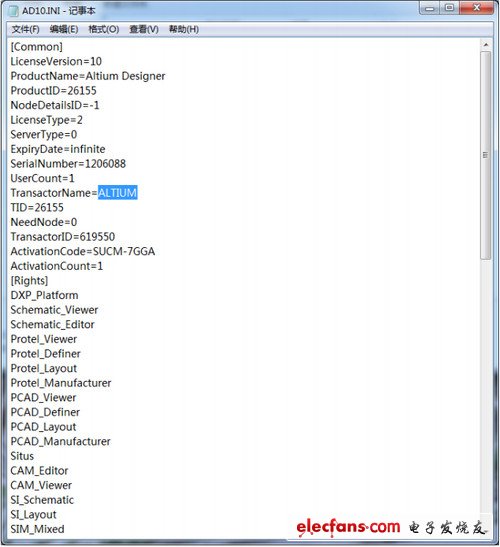Click the ActivationCode=SUCM-7GGA line
The height and width of the screenshot is (547, 500).
[x=83, y=252]
